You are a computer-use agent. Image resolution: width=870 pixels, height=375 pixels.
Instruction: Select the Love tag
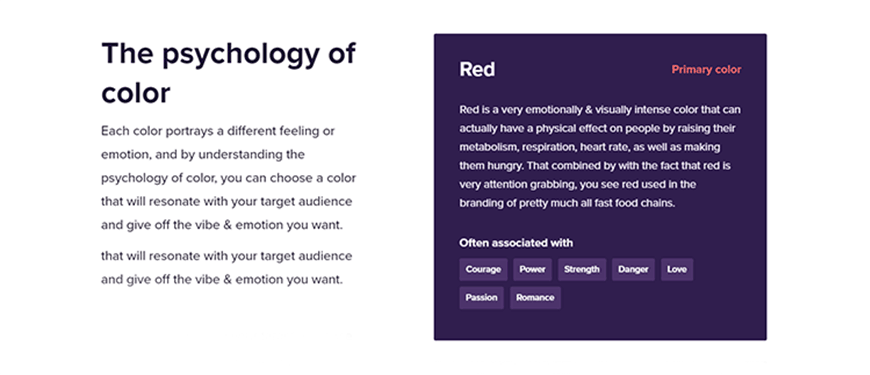click(x=677, y=270)
